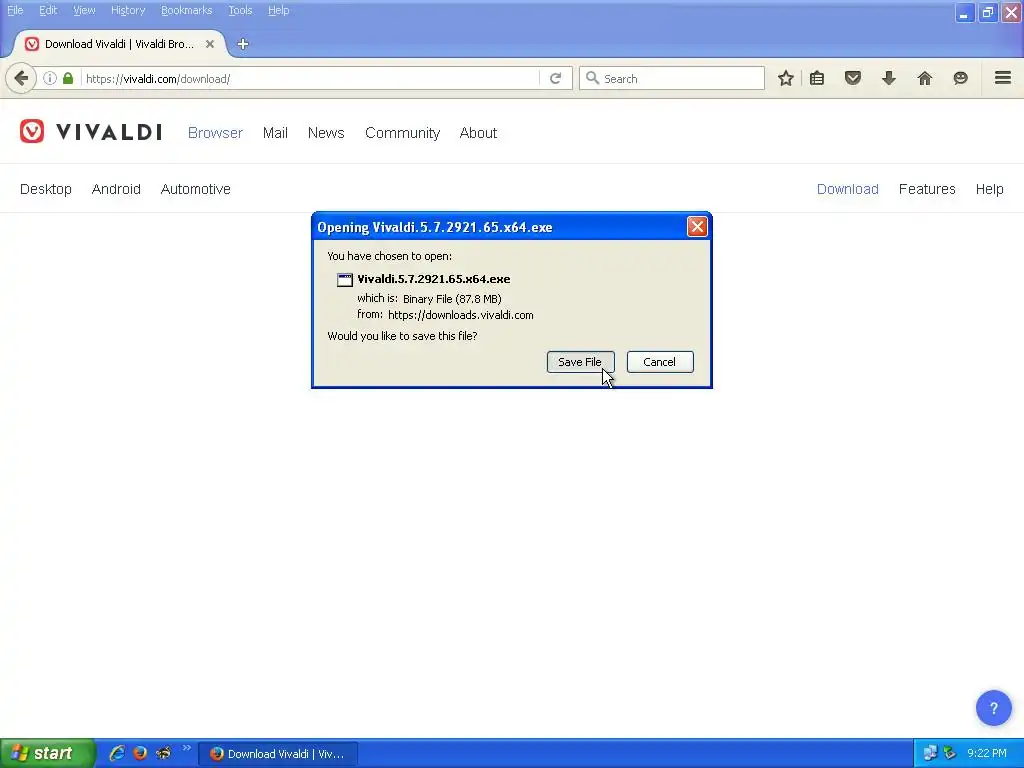
Task: Click the Vivaldi logo in the page header
Action: point(91,132)
